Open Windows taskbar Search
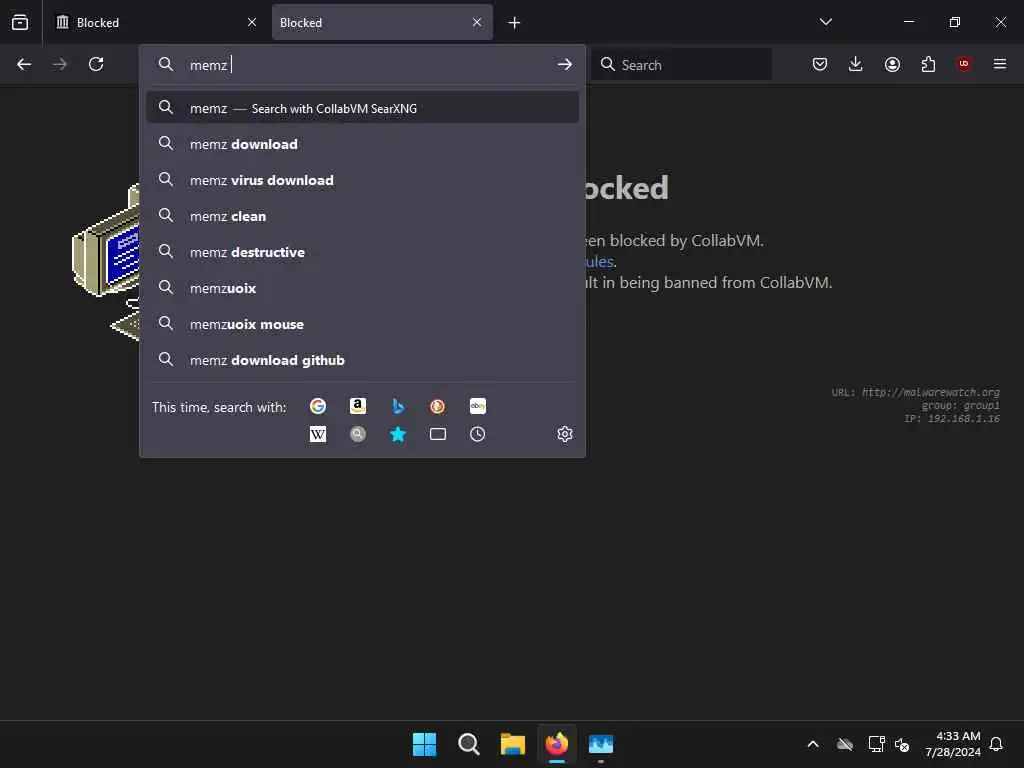 (x=468, y=744)
